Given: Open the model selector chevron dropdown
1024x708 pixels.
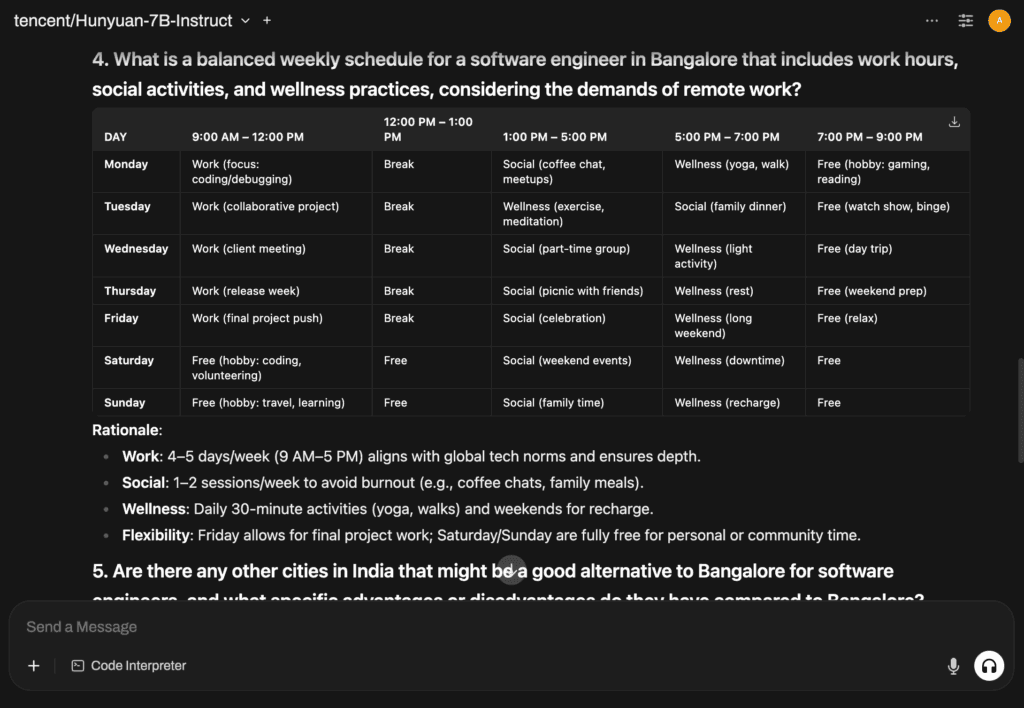Looking at the screenshot, I should 246,21.
